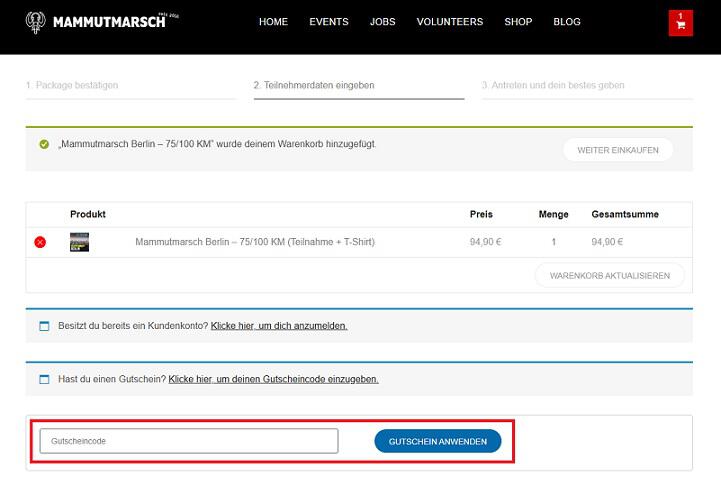Open the EVENTS menu item

click(329, 22)
